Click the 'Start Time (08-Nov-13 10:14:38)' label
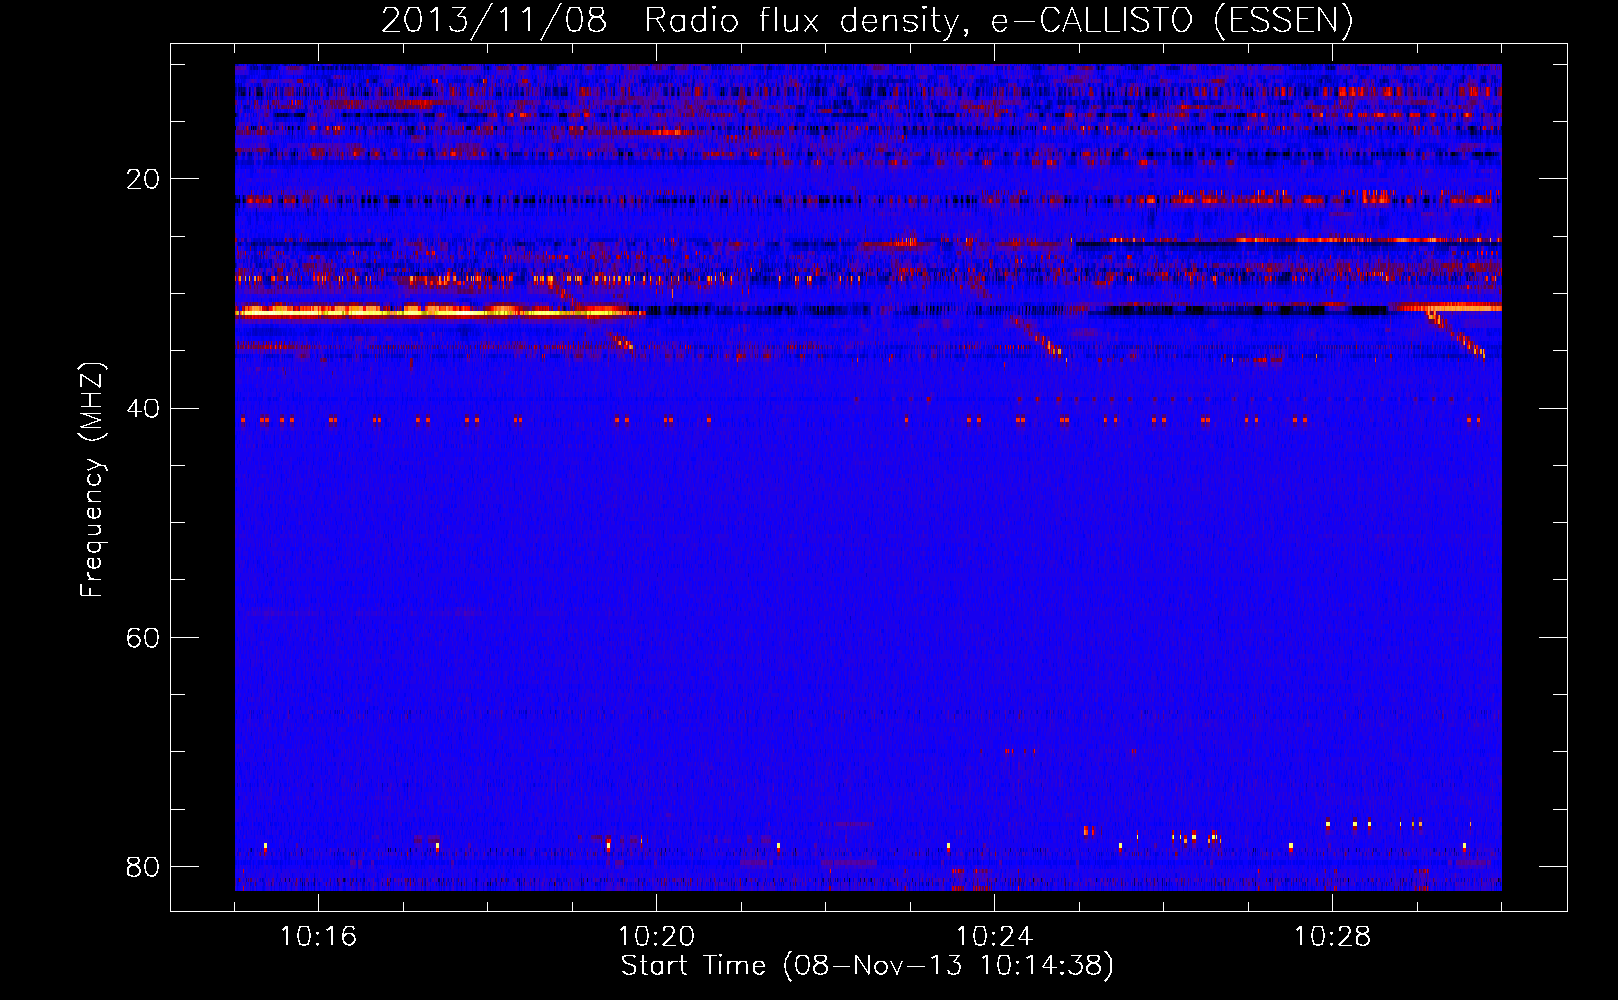Viewport: 1618px width, 1000px height. (x=867, y=966)
